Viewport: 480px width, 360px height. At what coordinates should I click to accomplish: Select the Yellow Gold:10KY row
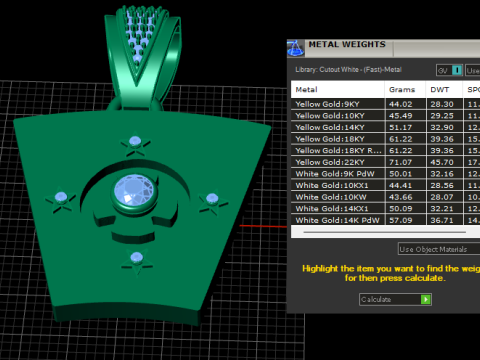[x=385, y=116]
